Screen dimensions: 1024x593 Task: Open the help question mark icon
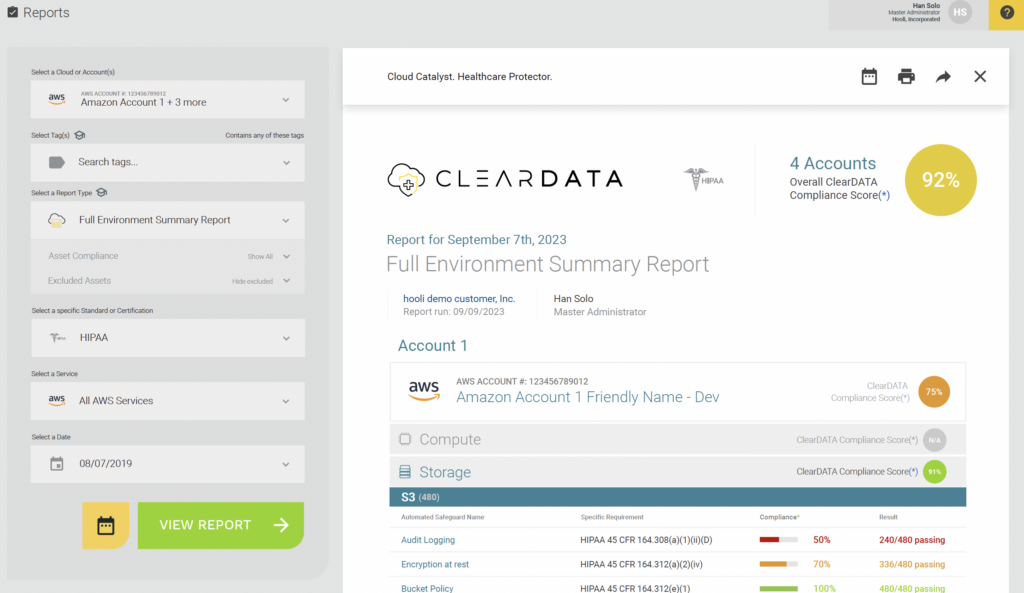pyautogui.click(x=1006, y=13)
